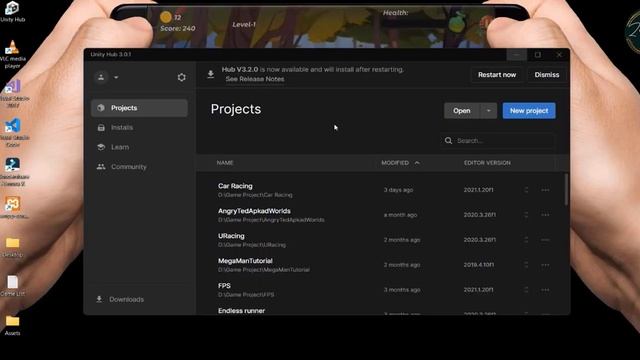
Task: Open the See Release Notes link
Action: pyautogui.click(x=255, y=79)
